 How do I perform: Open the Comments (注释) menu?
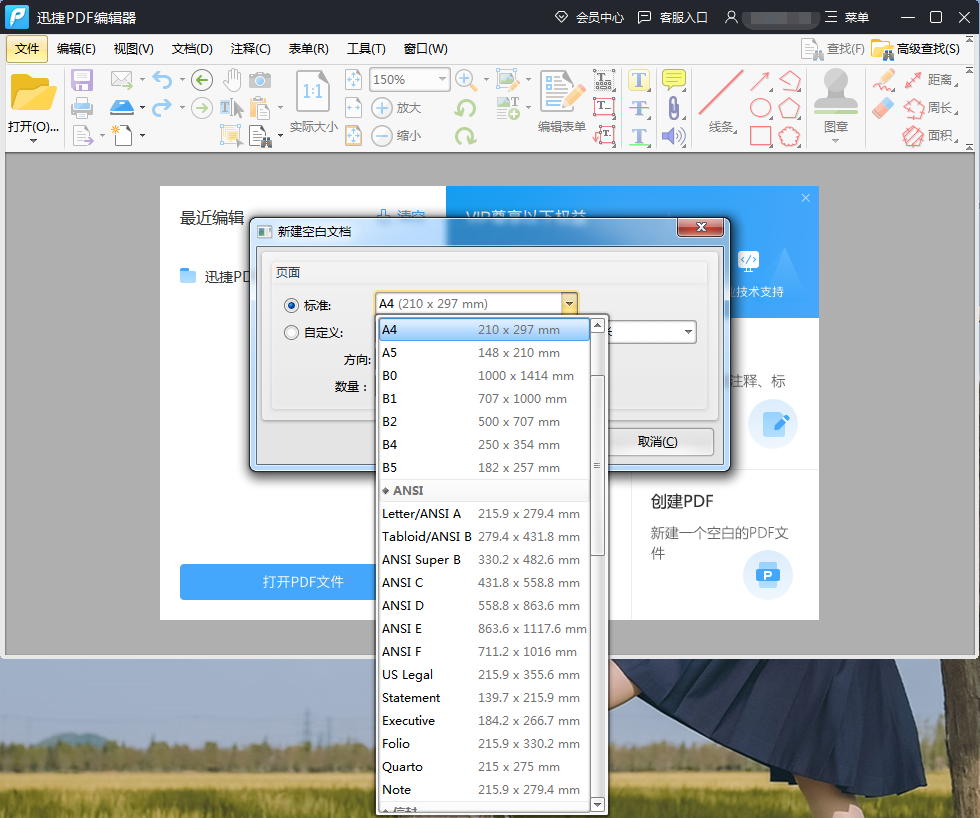click(x=251, y=49)
